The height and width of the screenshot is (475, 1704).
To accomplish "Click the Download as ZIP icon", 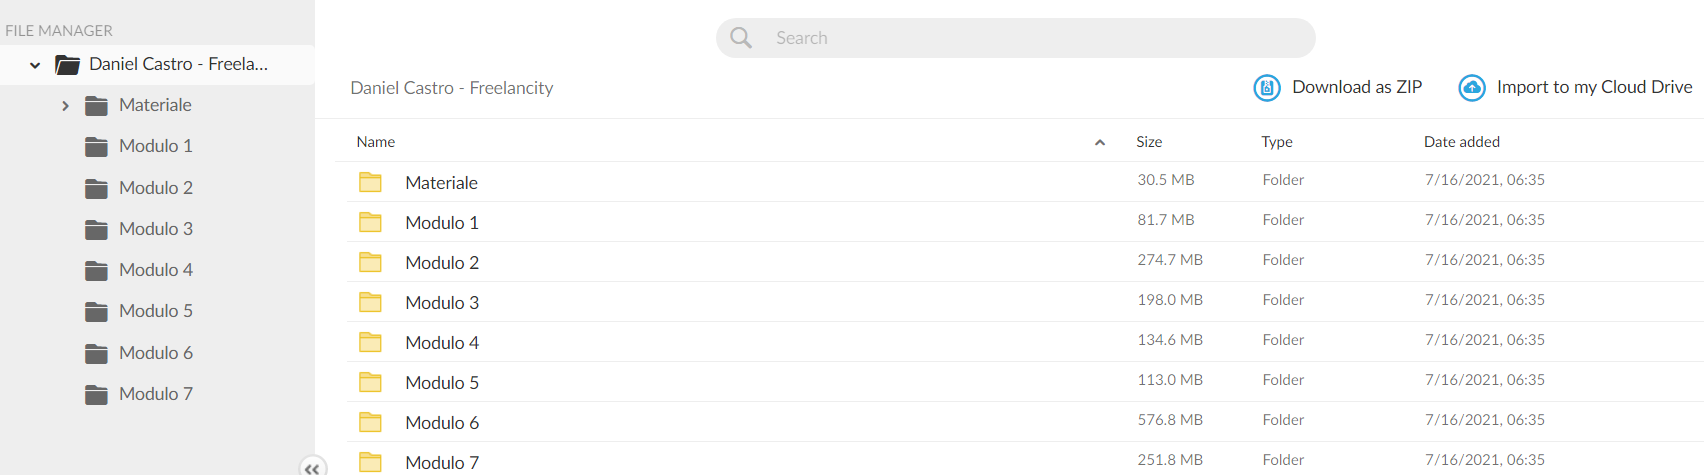I will pos(1267,88).
